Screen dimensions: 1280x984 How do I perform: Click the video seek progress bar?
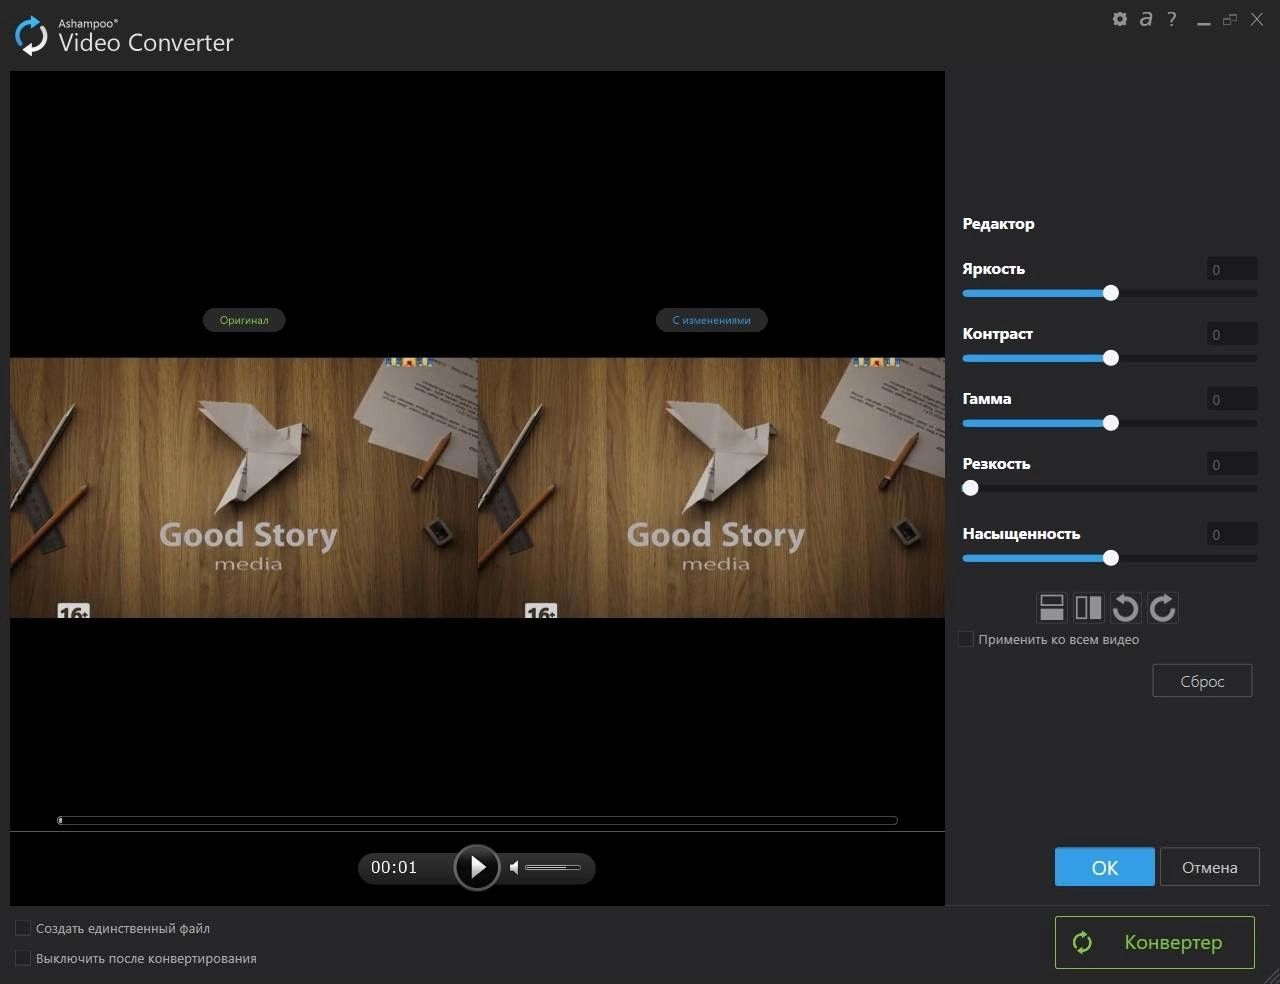(x=477, y=820)
